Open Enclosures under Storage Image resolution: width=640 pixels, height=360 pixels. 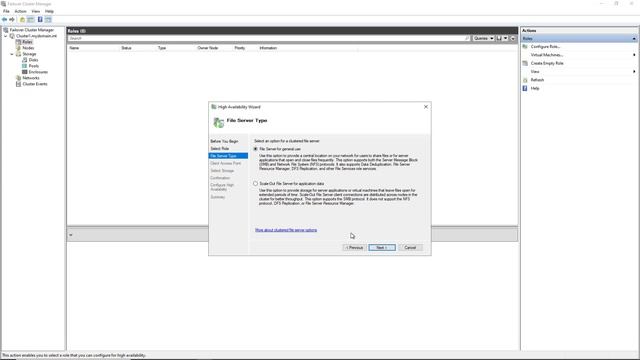point(38,72)
